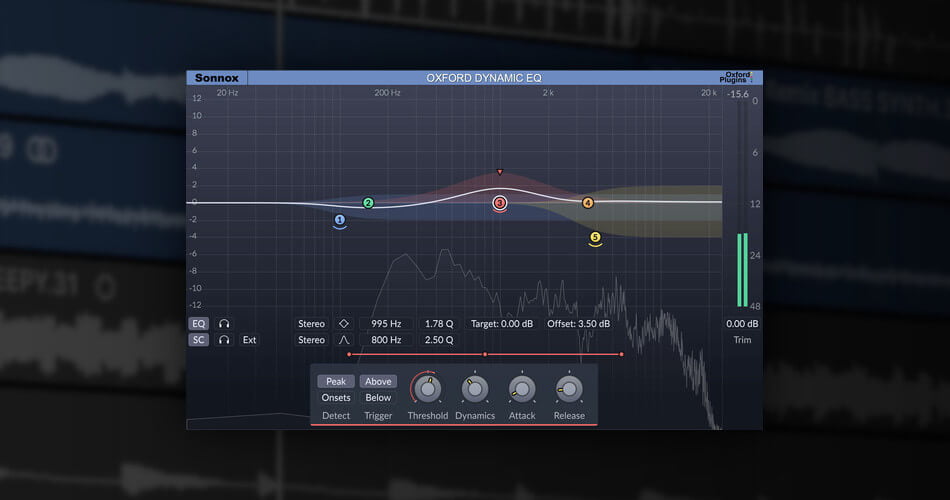Open the EQ row Stereo channel dropdown
Viewport: 950px width, 500px height.
click(311, 324)
